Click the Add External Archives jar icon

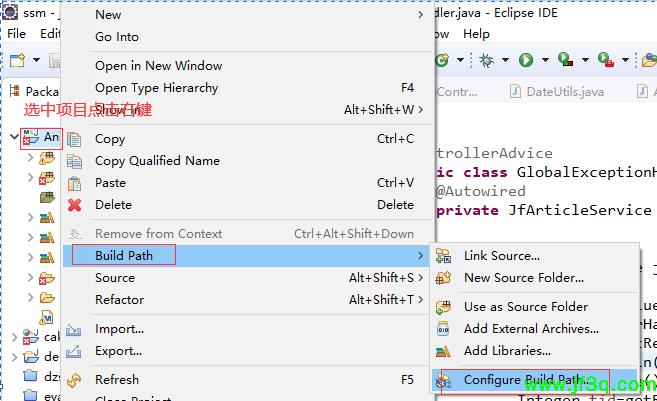pyautogui.click(x=444, y=329)
